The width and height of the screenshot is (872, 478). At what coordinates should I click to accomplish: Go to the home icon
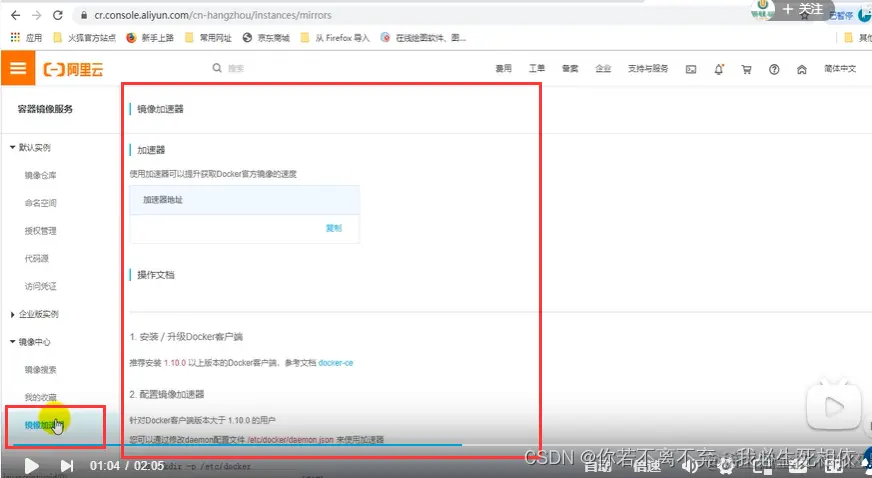tap(801, 69)
